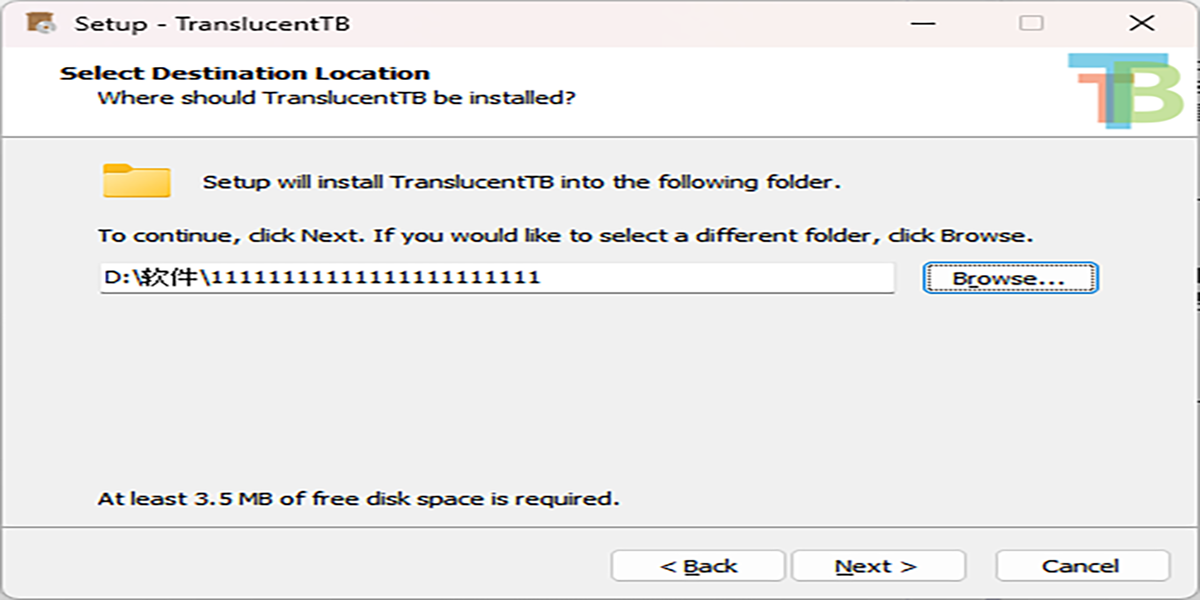Click the 'To continue, click Next' instruction text
The image size is (1200, 600).
[x=565, y=237]
